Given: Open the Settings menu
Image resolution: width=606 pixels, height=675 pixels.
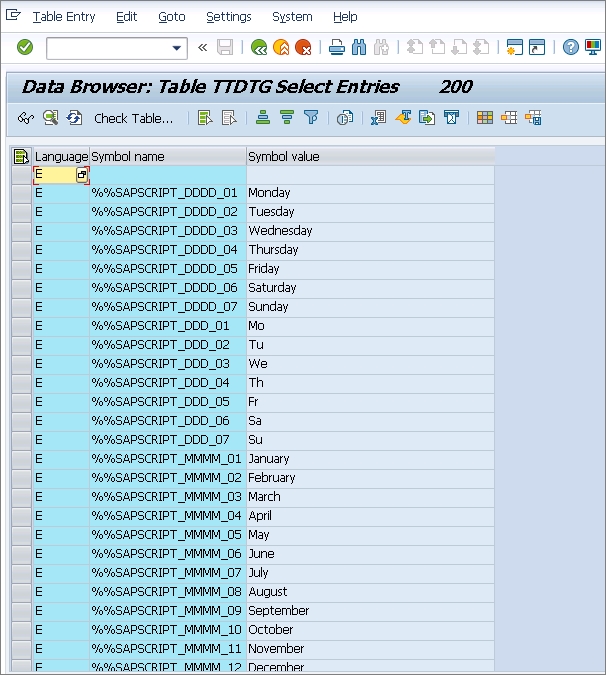Looking at the screenshot, I should (229, 17).
